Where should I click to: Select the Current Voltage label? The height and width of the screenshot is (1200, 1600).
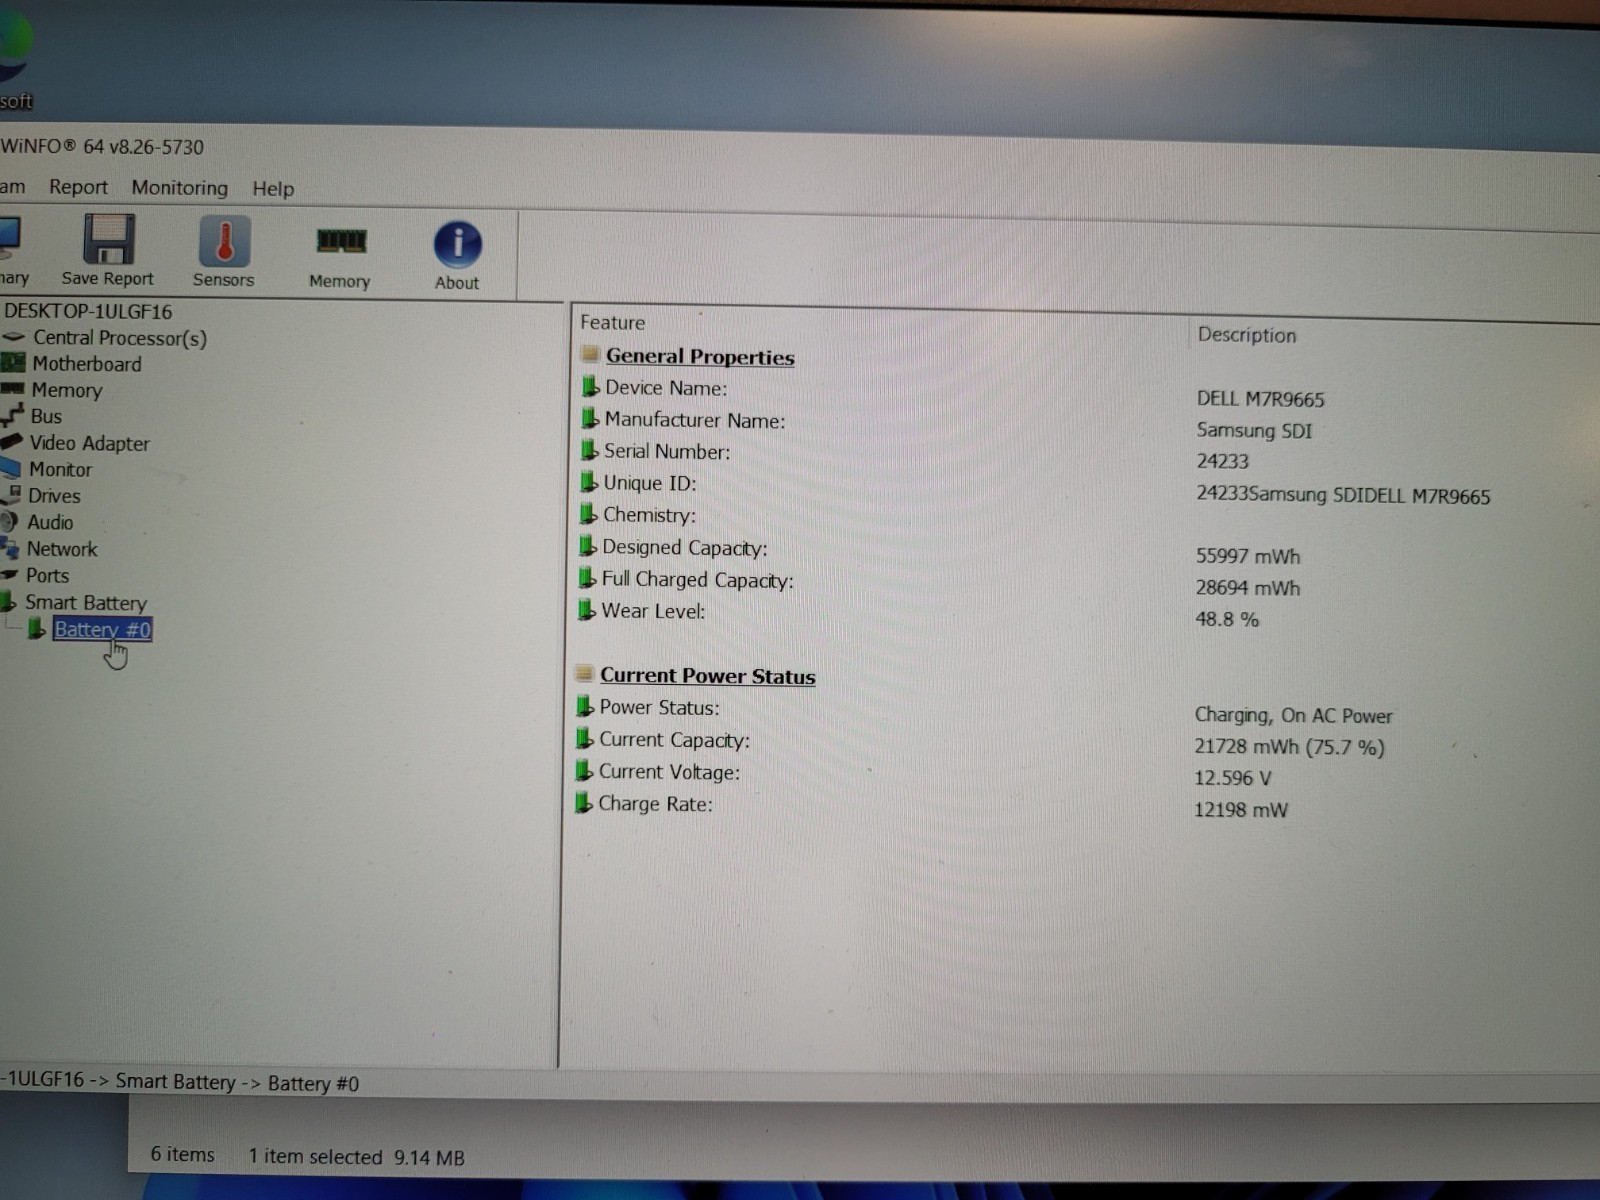pyautogui.click(x=669, y=772)
